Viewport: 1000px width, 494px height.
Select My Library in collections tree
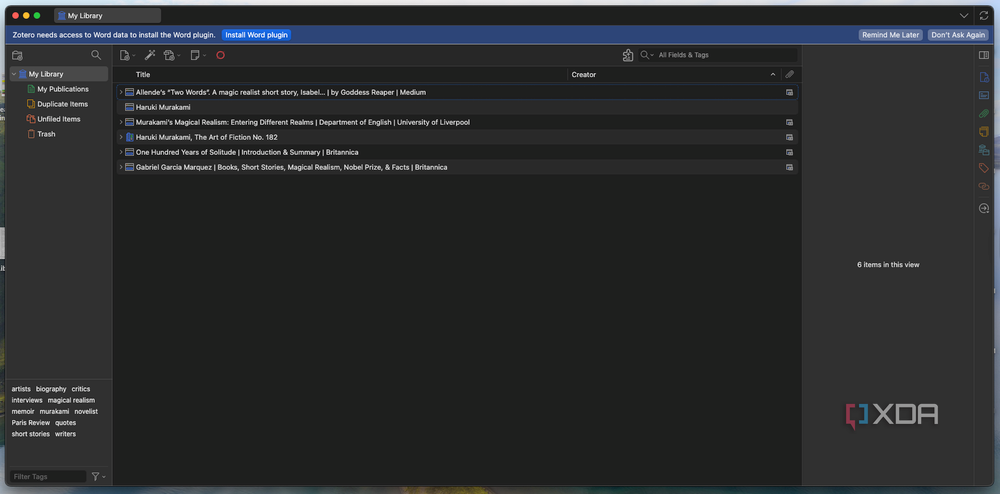coord(59,74)
